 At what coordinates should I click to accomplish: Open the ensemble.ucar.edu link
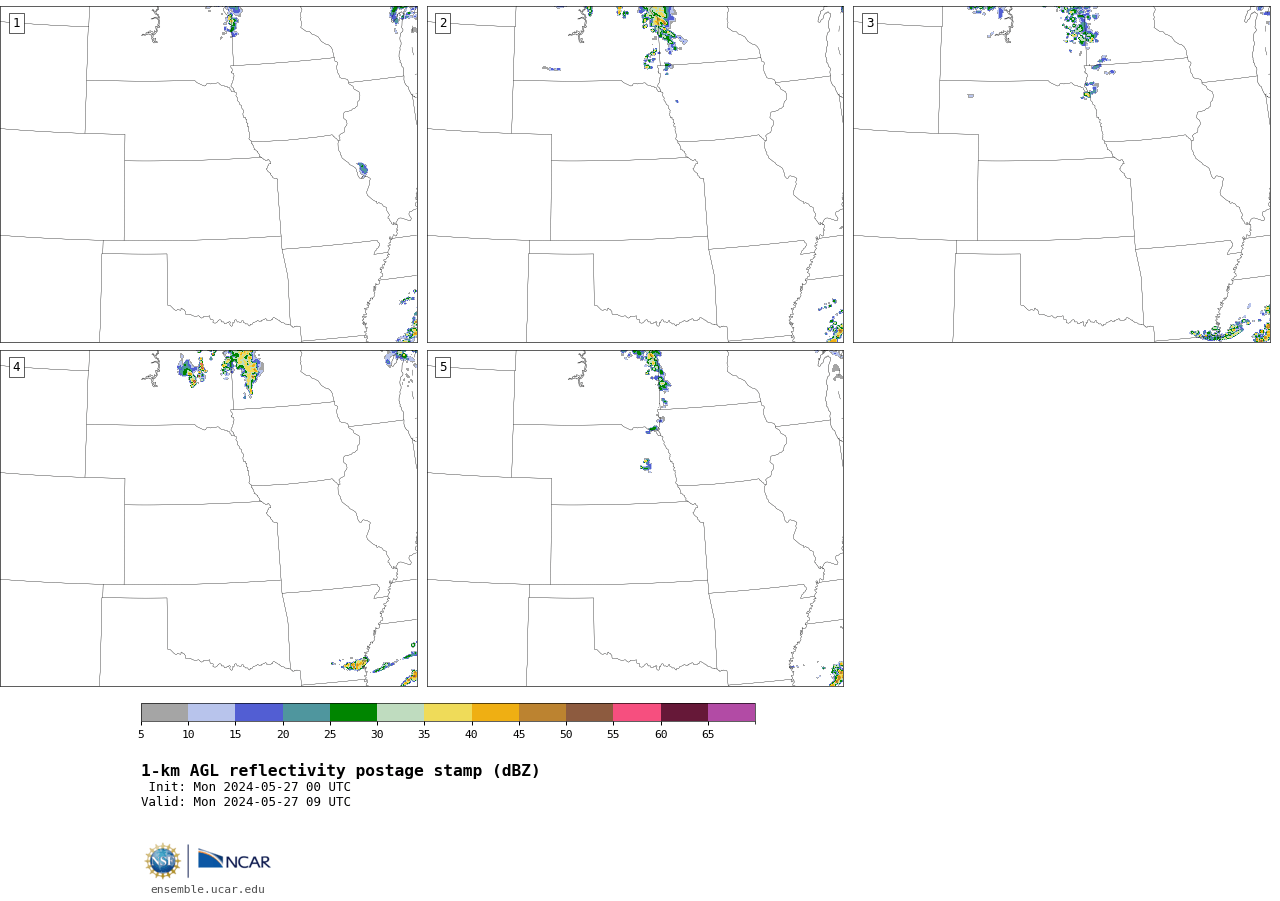point(208,890)
